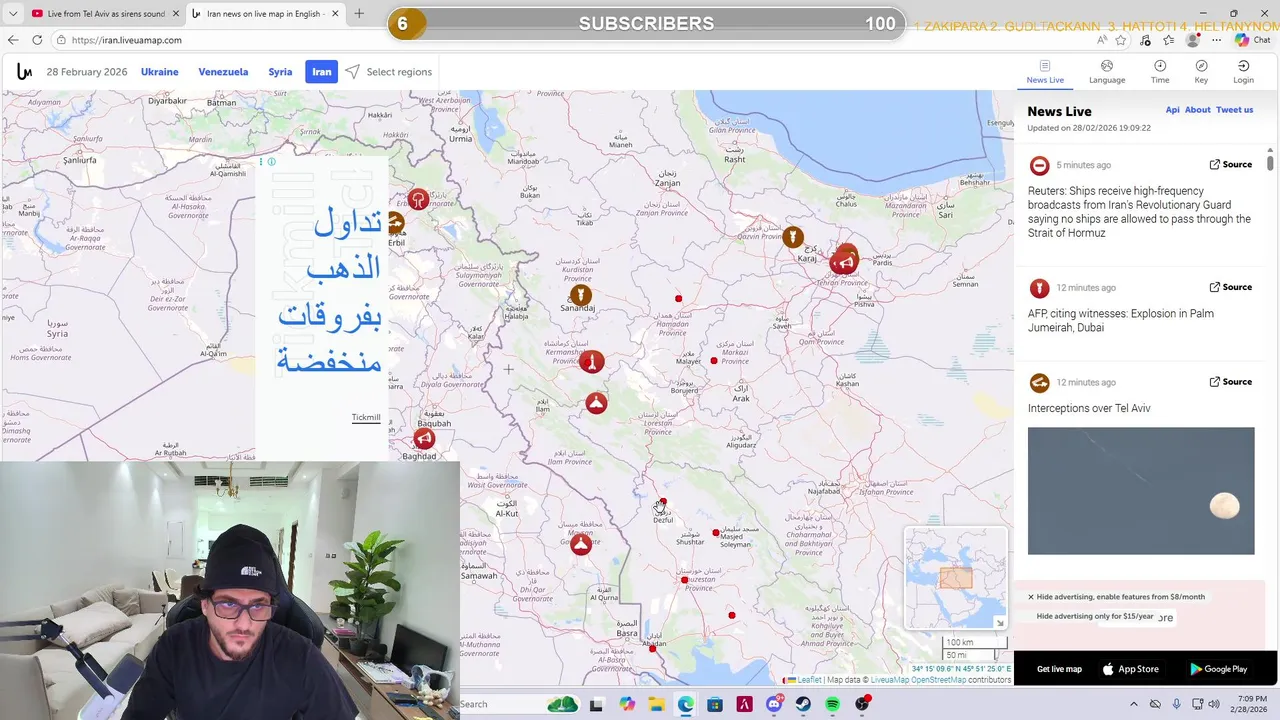Click the red dot marker near Masjed Soleyman
Viewport: 1280px width, 720px height.
716,533
